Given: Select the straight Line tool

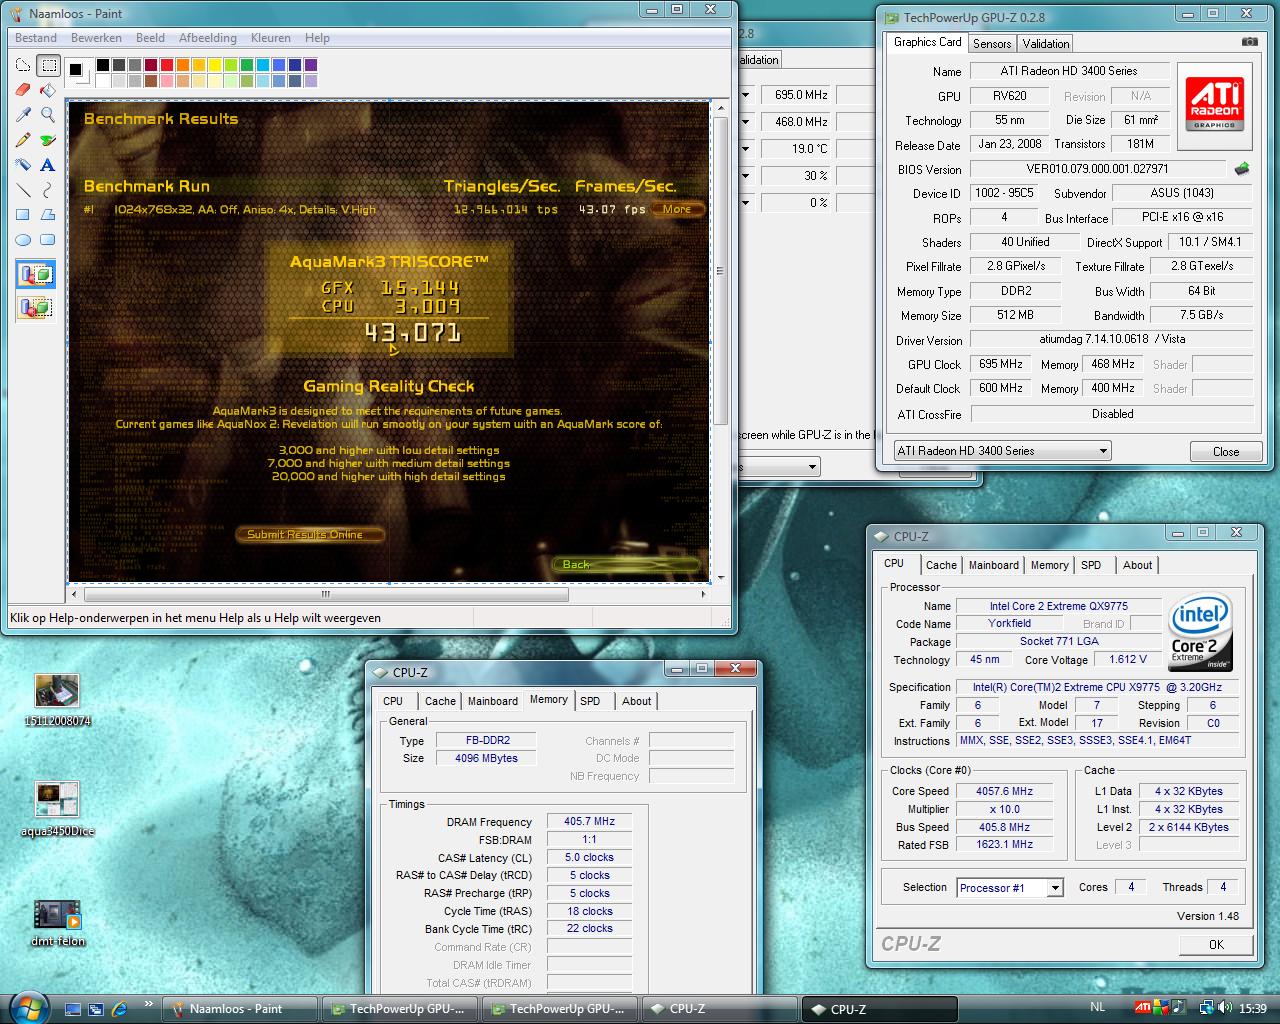Looking at the screenshot, I should (23, 190).
